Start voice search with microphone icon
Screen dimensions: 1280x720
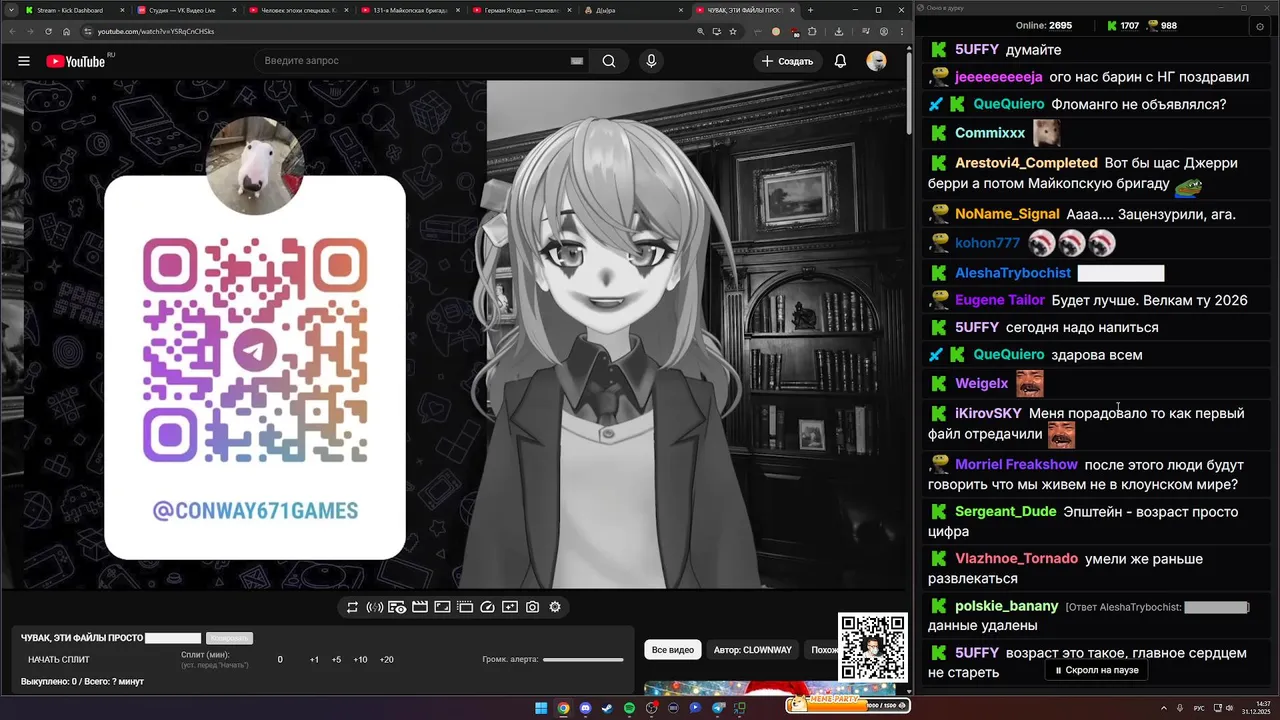[x=651, y=61]
